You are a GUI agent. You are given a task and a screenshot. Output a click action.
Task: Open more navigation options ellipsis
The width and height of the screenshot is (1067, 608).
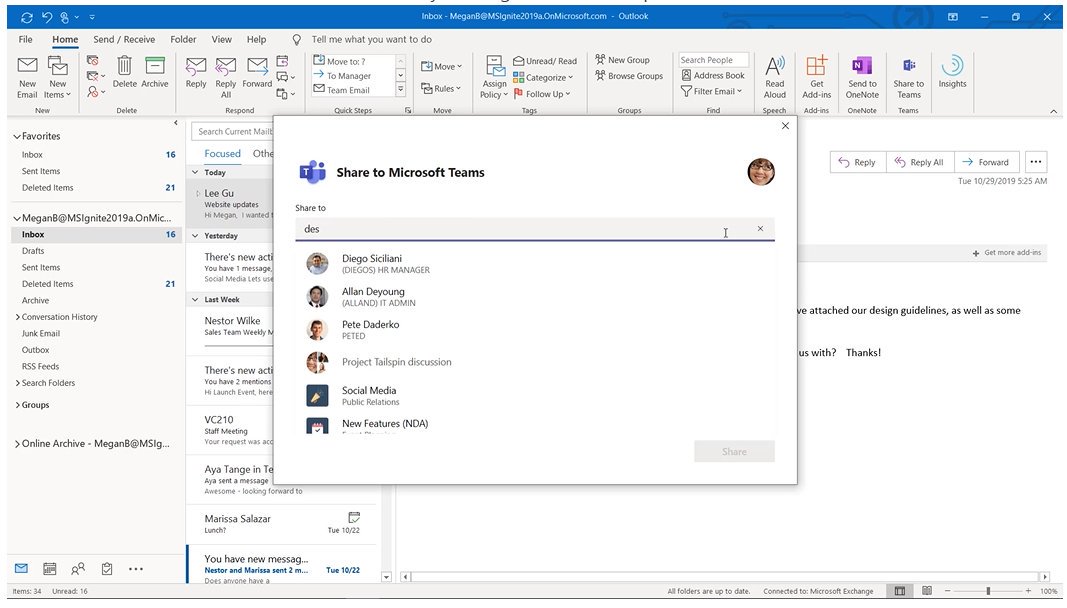coord(136,569)
